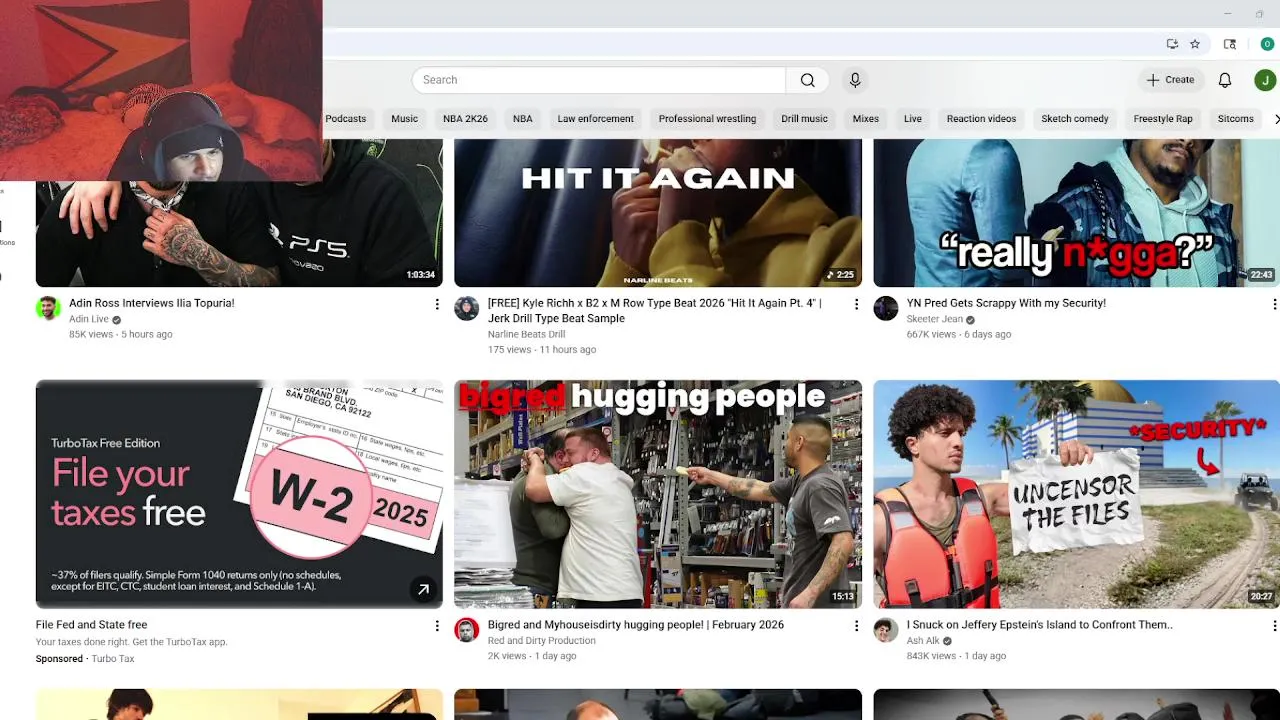The image size is (1280, 720).
Task: Select the Music category chip
Action: (405, 119)
